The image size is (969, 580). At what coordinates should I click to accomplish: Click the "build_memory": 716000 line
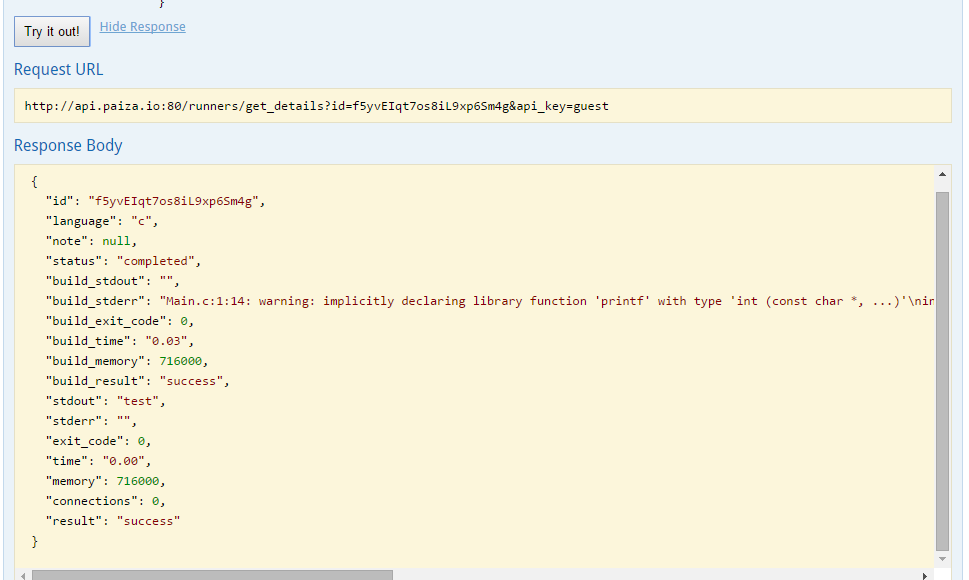pos(127,361)
